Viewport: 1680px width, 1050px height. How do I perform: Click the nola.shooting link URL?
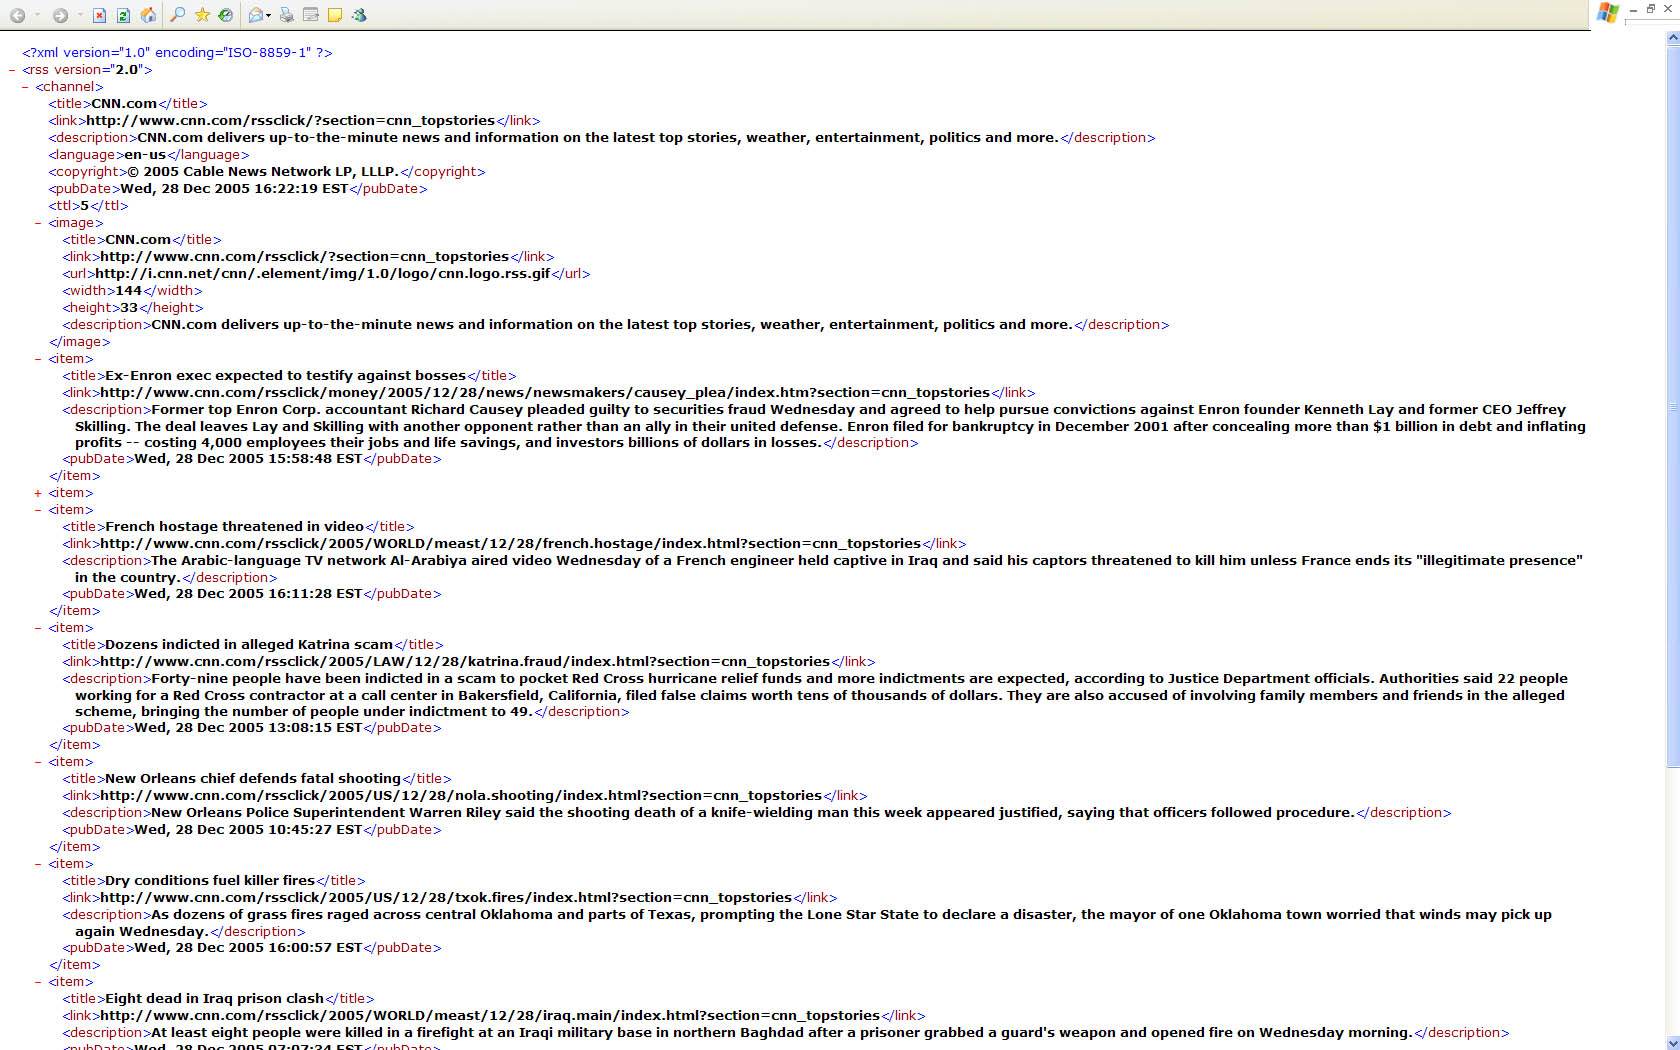click(461, 796)
